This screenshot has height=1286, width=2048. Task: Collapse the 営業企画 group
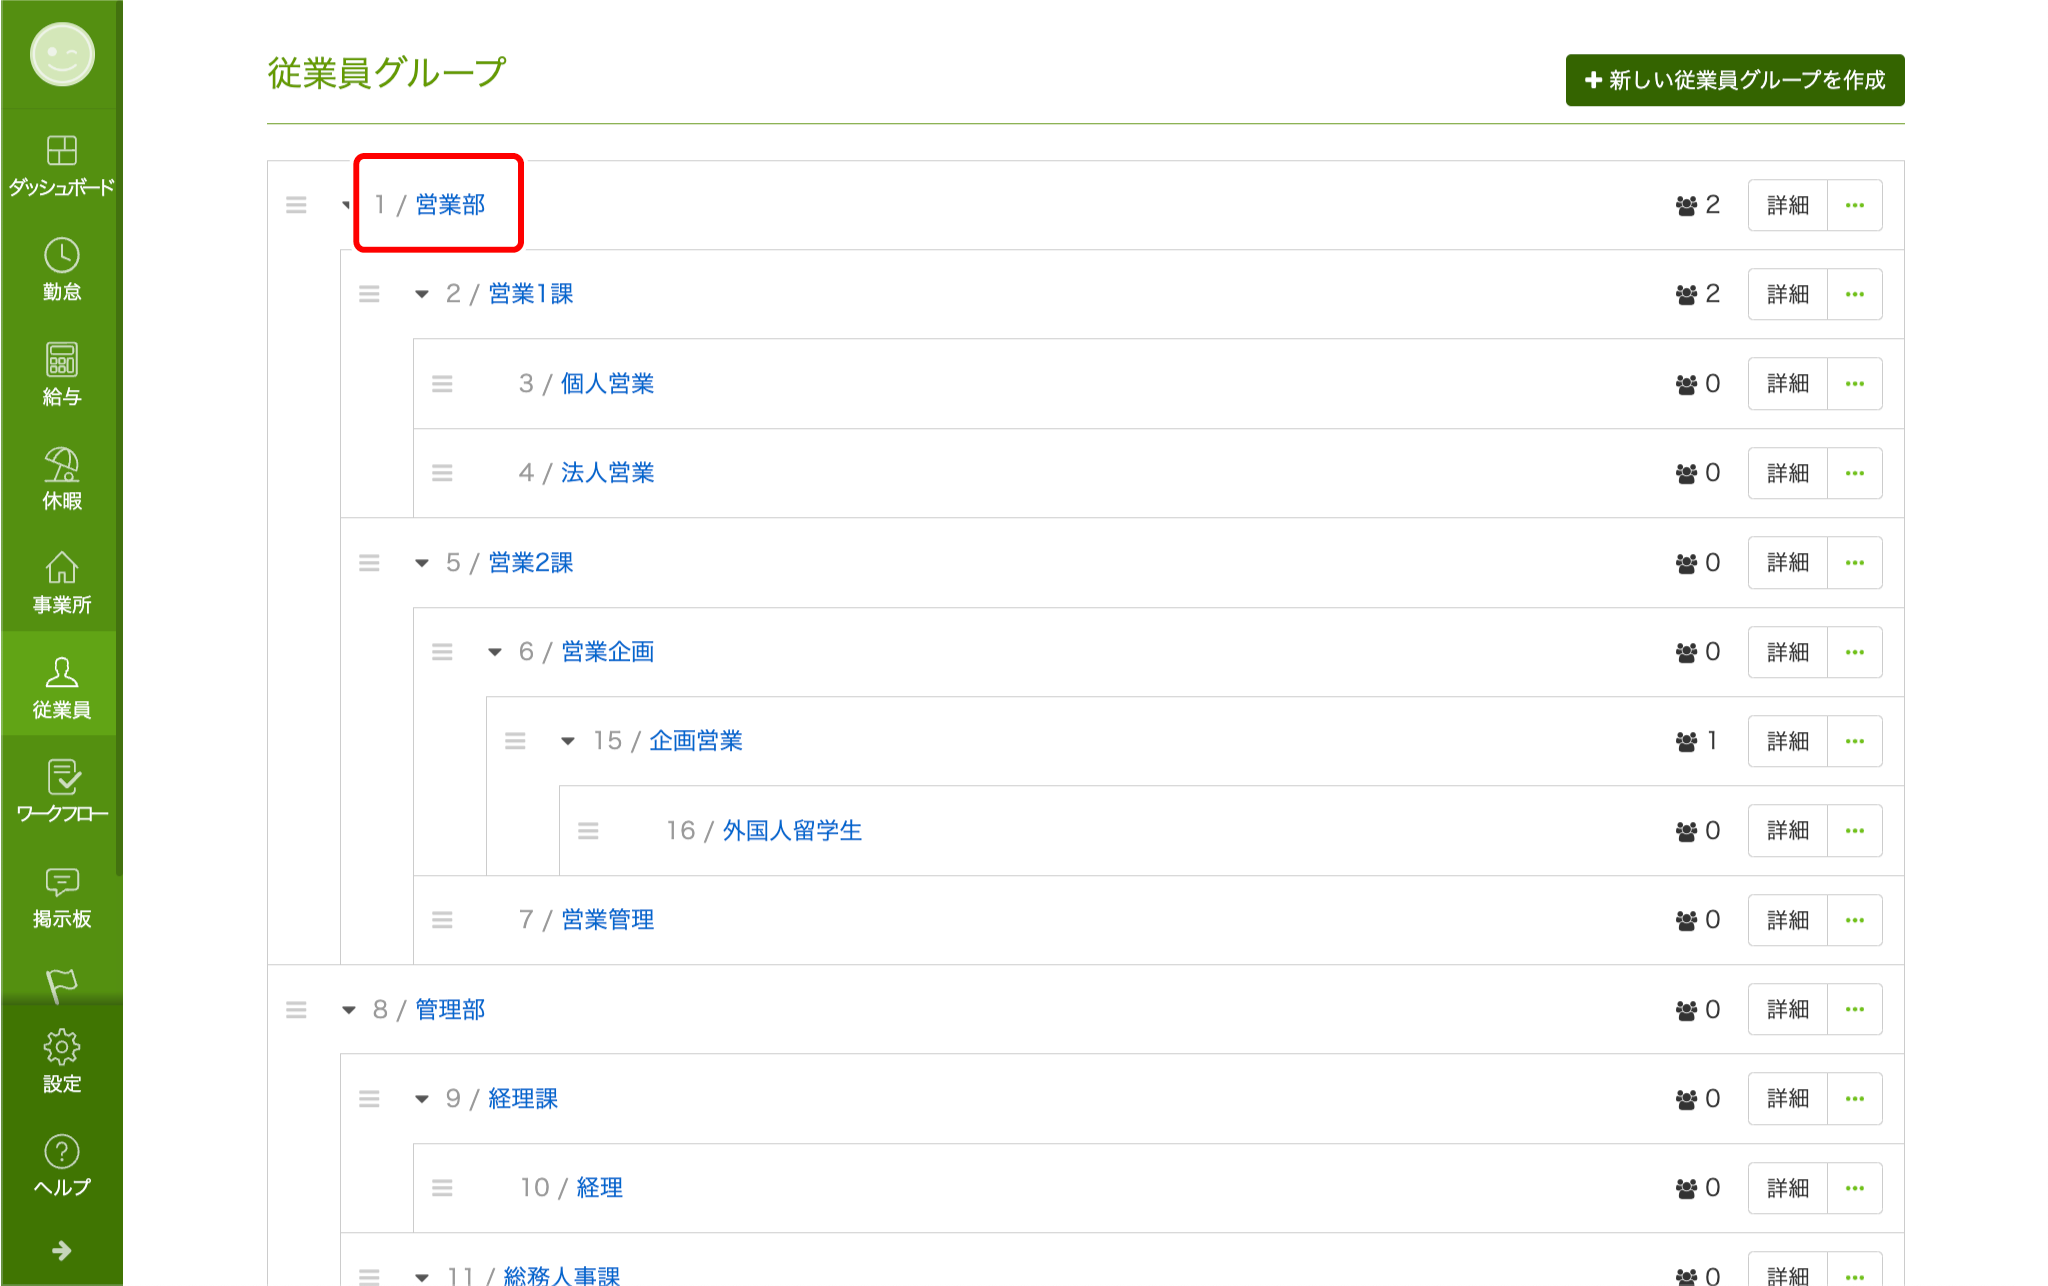pyautogui.click(x=495, y=652)
